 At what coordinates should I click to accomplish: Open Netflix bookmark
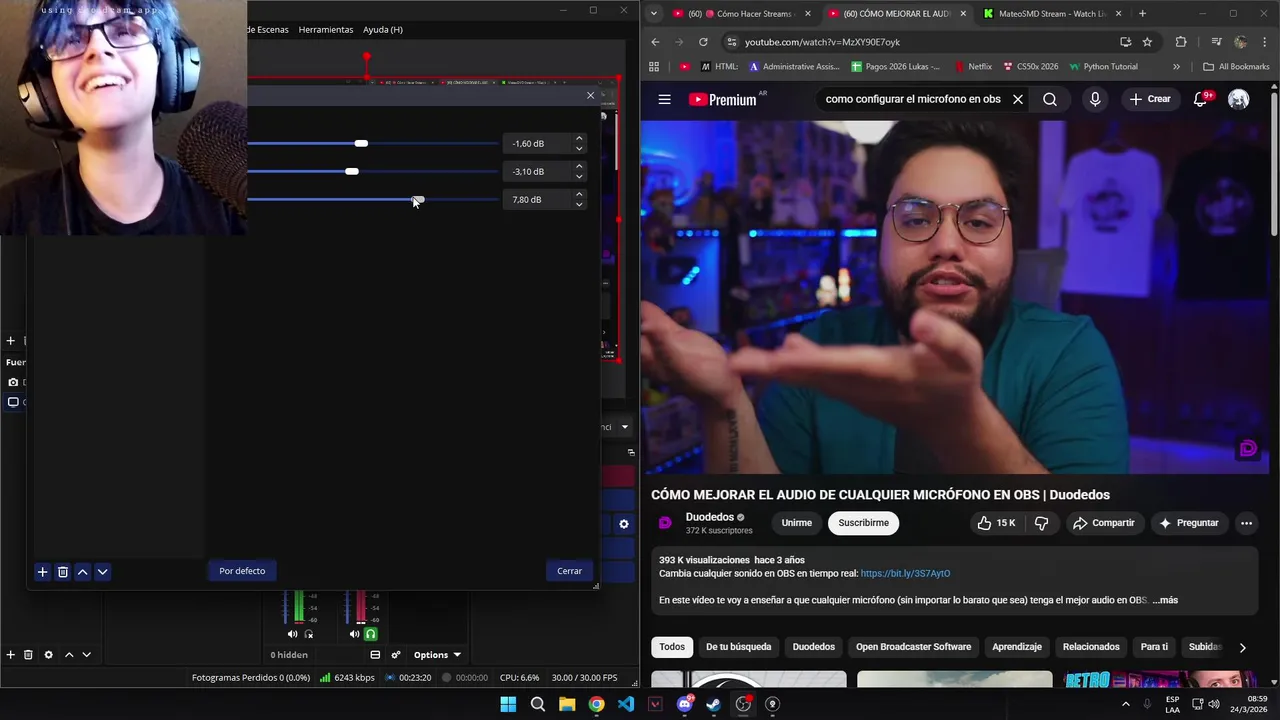972,67
